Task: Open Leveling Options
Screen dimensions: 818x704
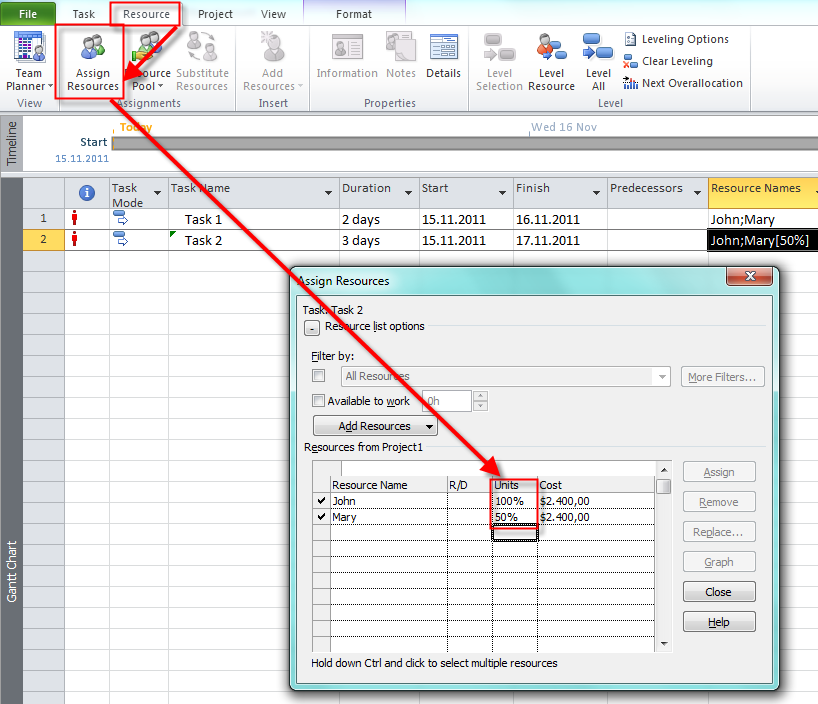Action: tap(684, 39)
